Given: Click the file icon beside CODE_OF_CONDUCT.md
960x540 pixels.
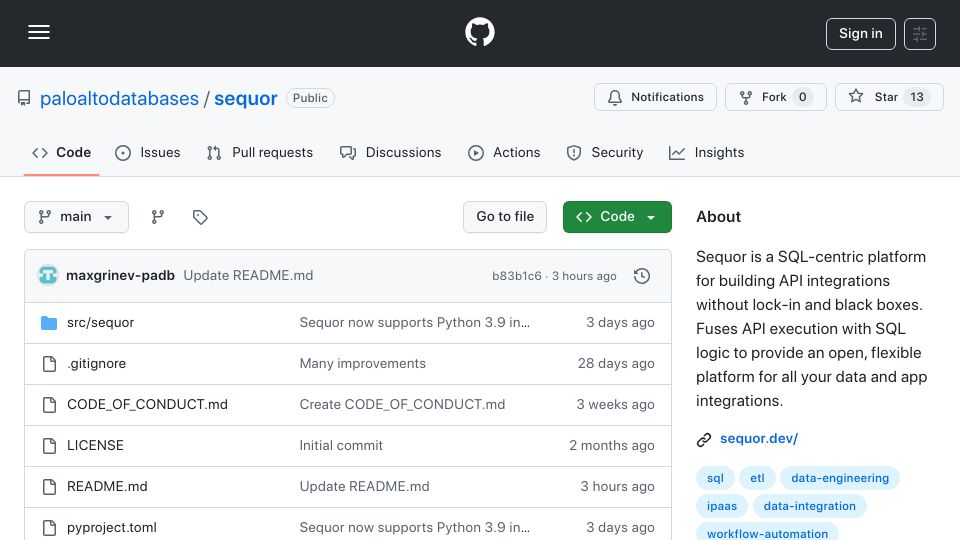Looking at the screenshot, I should click(x=49, y=405).
